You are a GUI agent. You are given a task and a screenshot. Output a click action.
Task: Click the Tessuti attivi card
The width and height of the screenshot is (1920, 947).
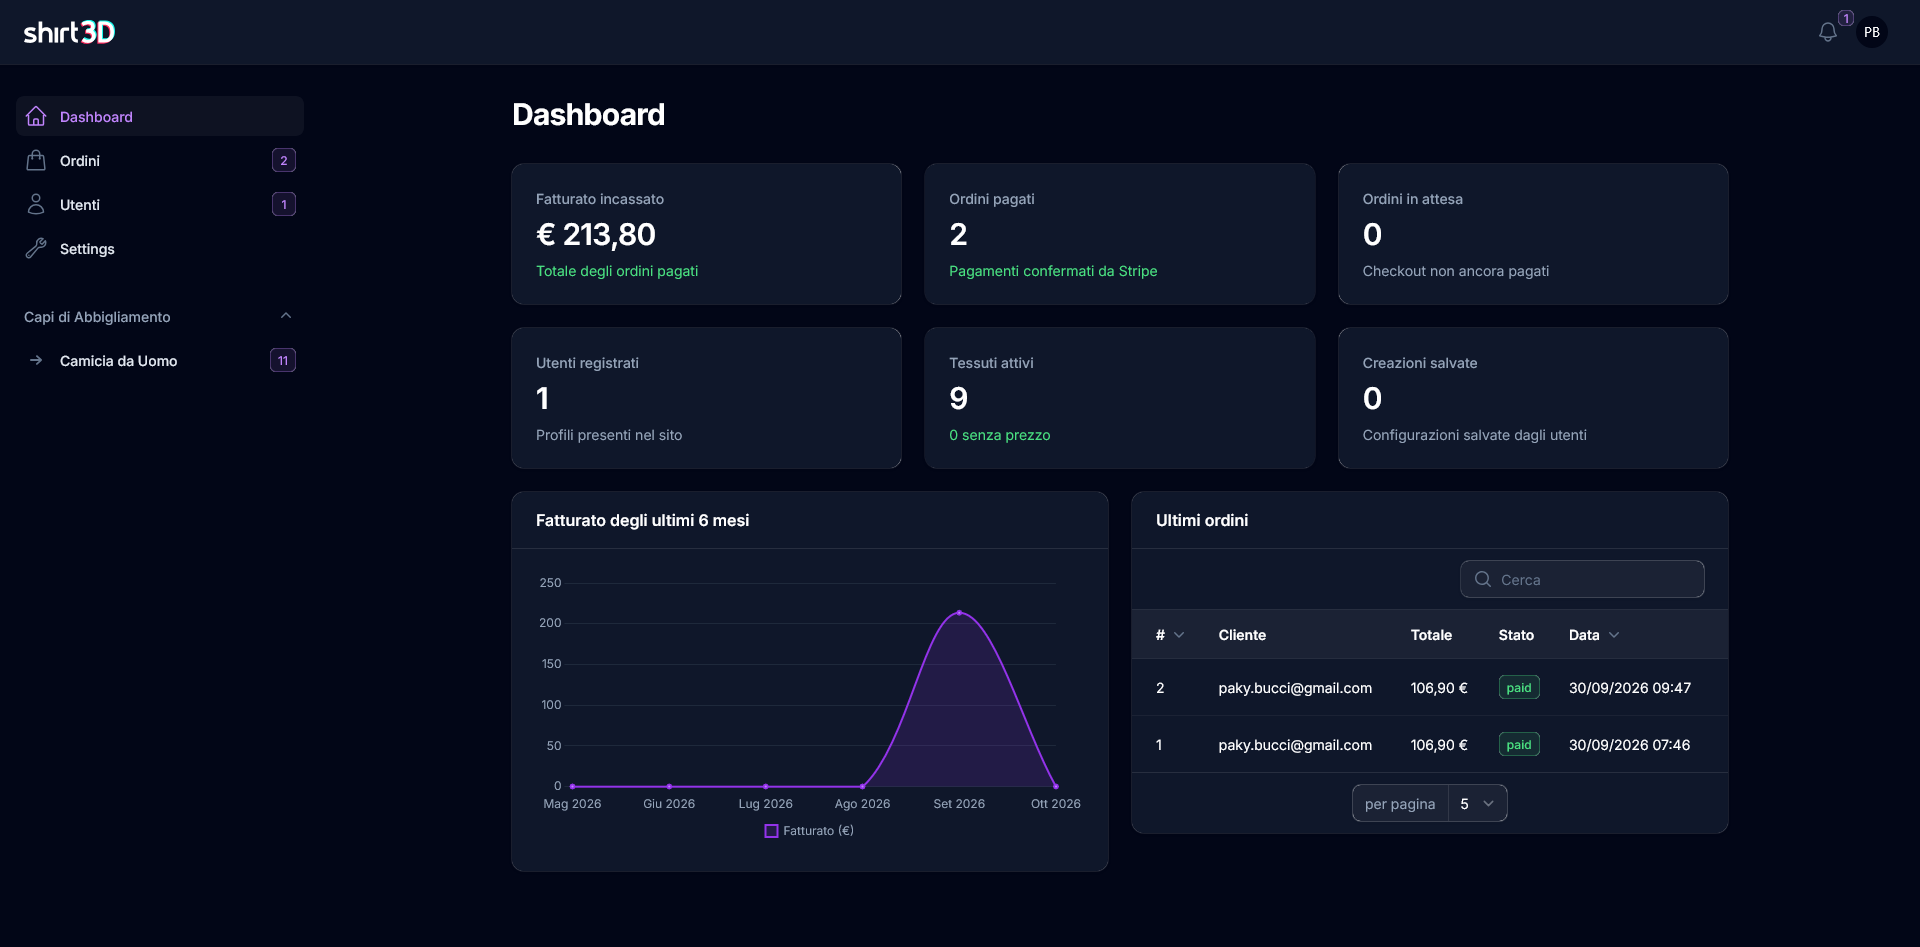click(1119, 398)
